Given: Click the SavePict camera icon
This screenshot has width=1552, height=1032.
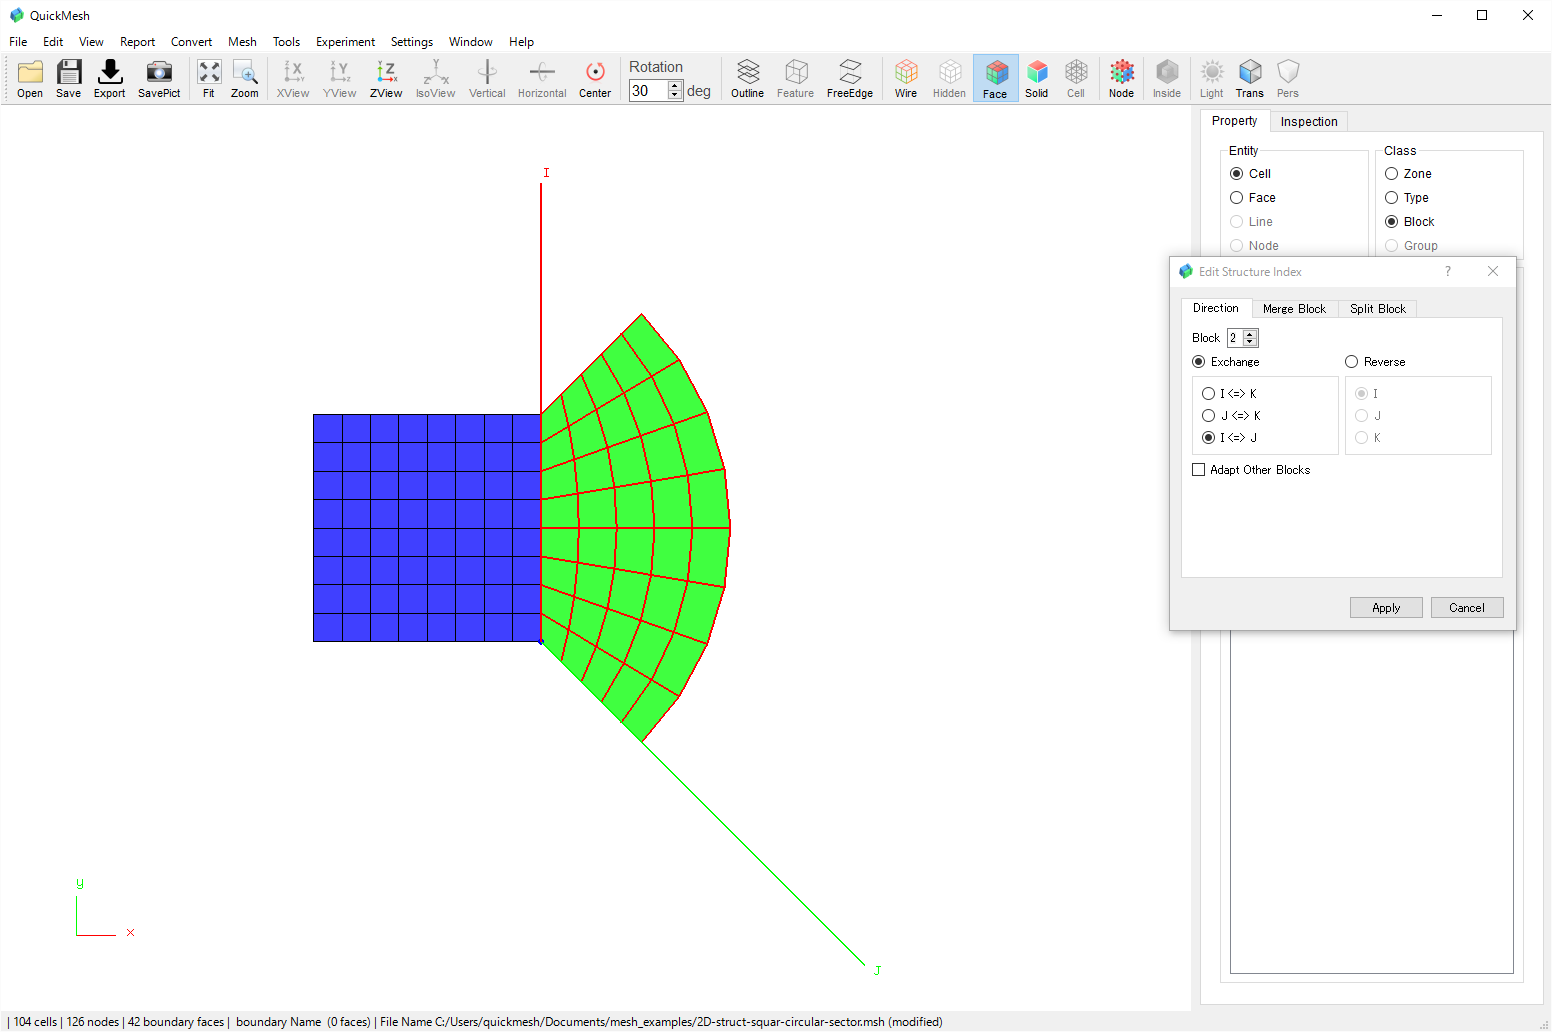Looking at the screenshot, I should coord(159,78).
